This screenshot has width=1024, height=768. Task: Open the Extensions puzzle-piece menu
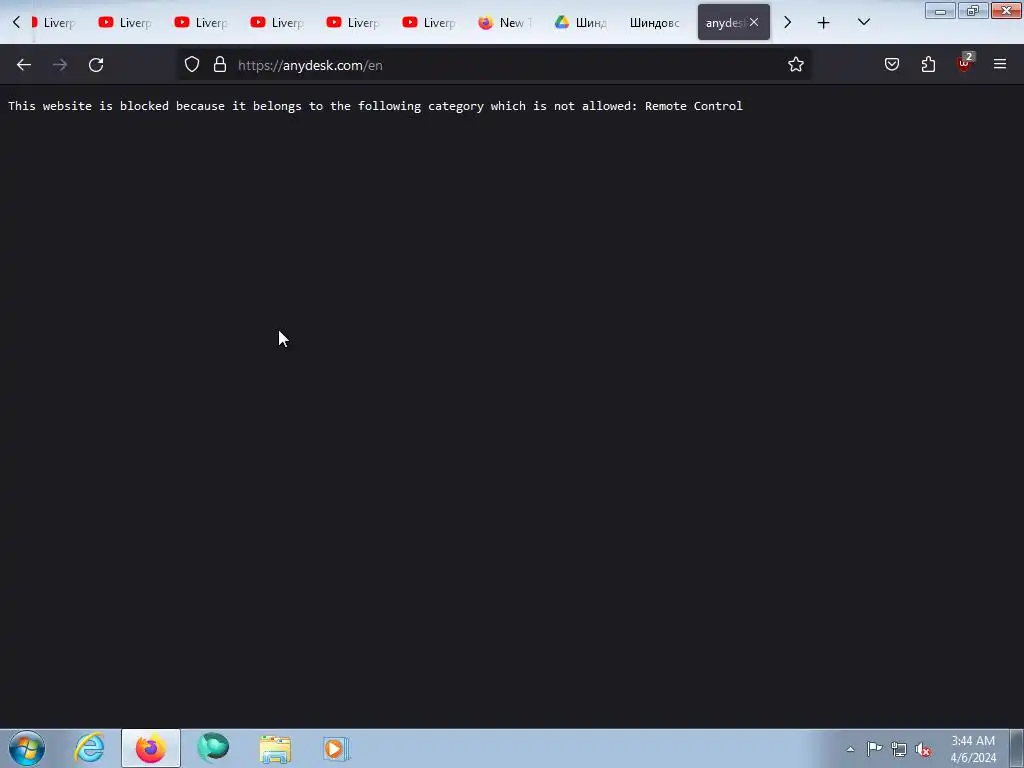pyautogui.click(x=928, y=65)
